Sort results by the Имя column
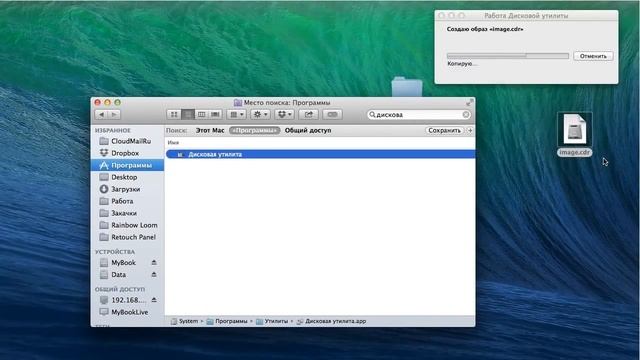 [x=173, y=142]
